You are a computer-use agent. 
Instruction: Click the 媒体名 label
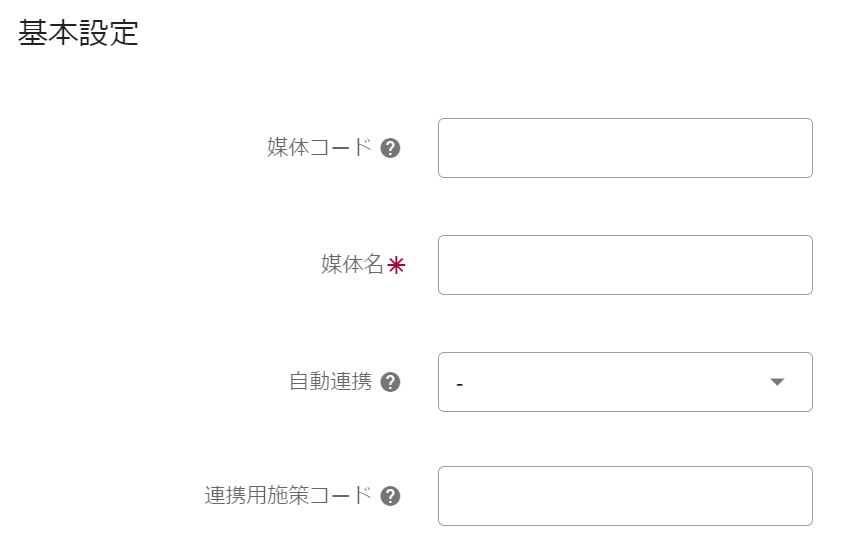click(x=352, y=265)
